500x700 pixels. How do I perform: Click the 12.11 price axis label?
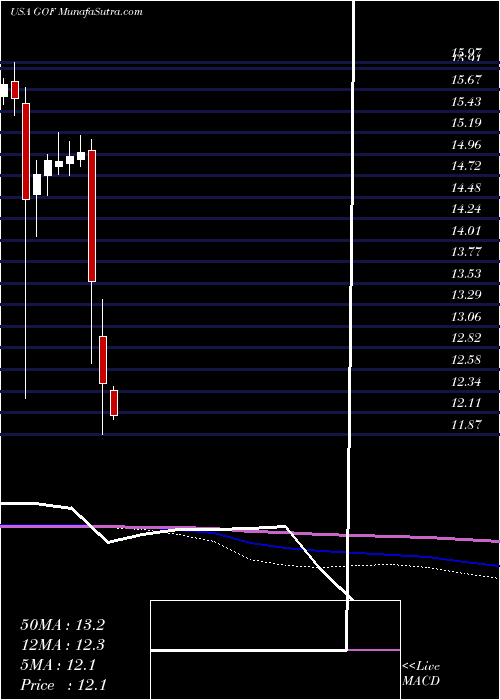click(467, 403)
